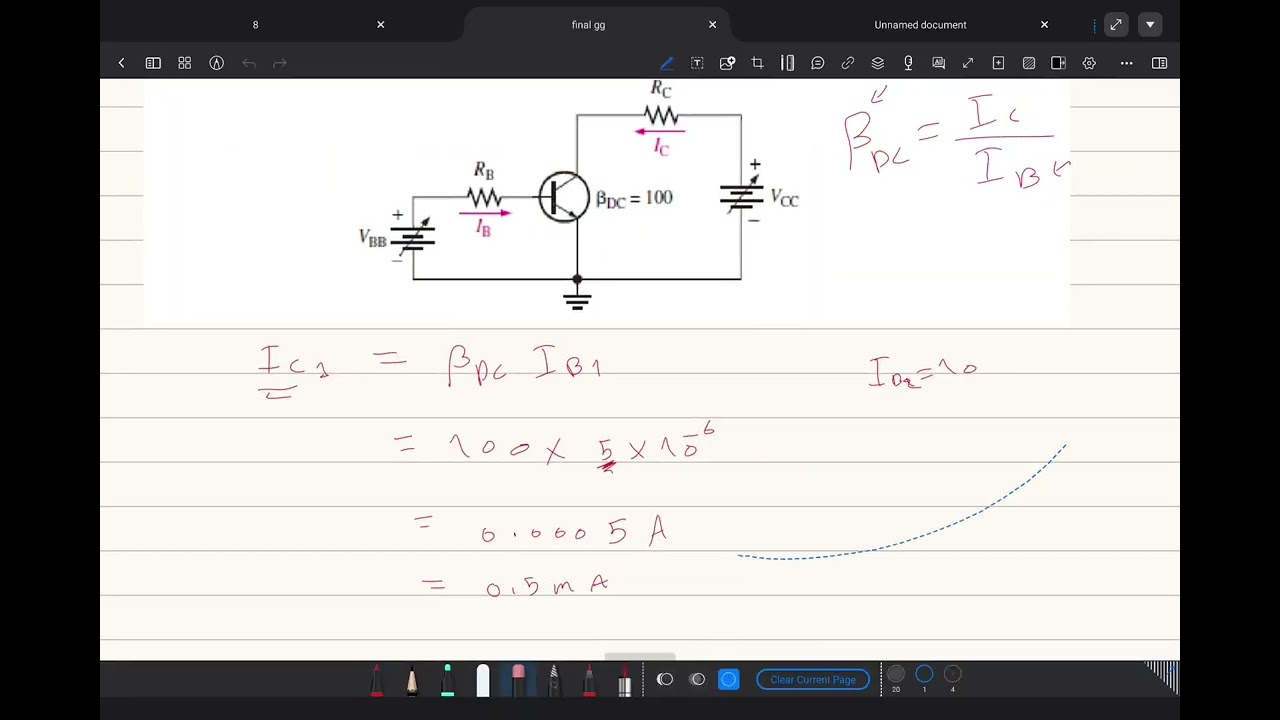This screenshot has width=1280, height=720.
Task: Select the dark red calligraphy pen
Action: [x=624, y=681]
